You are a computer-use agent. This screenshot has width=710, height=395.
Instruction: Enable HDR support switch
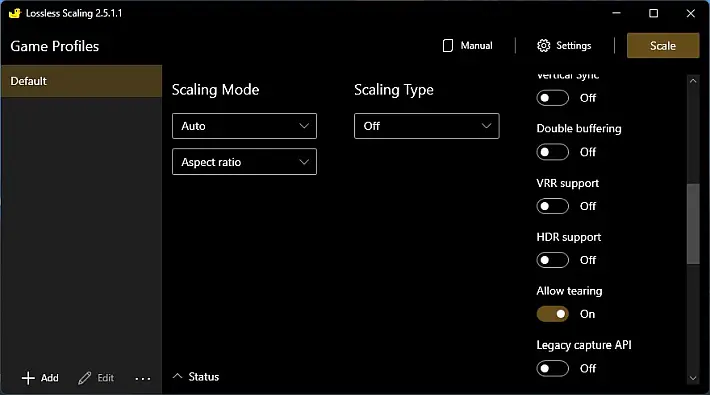pos(552,260)
